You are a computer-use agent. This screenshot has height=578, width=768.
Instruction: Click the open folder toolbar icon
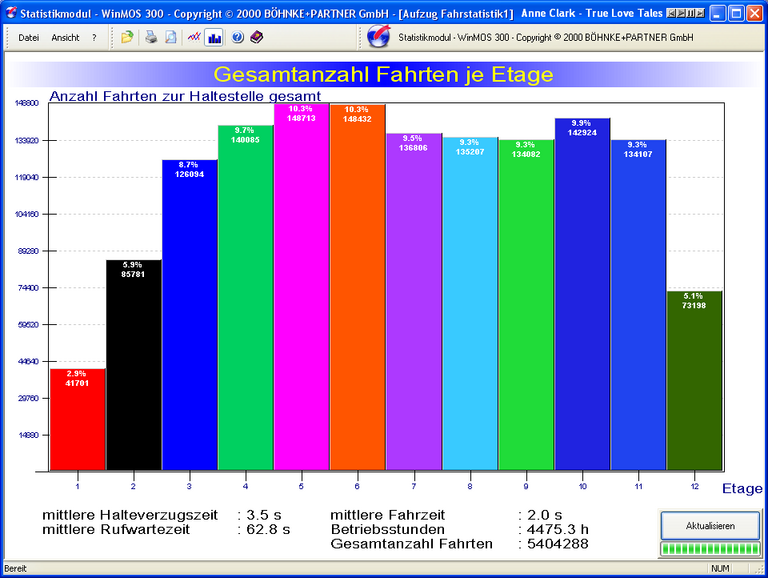[127, 37]
